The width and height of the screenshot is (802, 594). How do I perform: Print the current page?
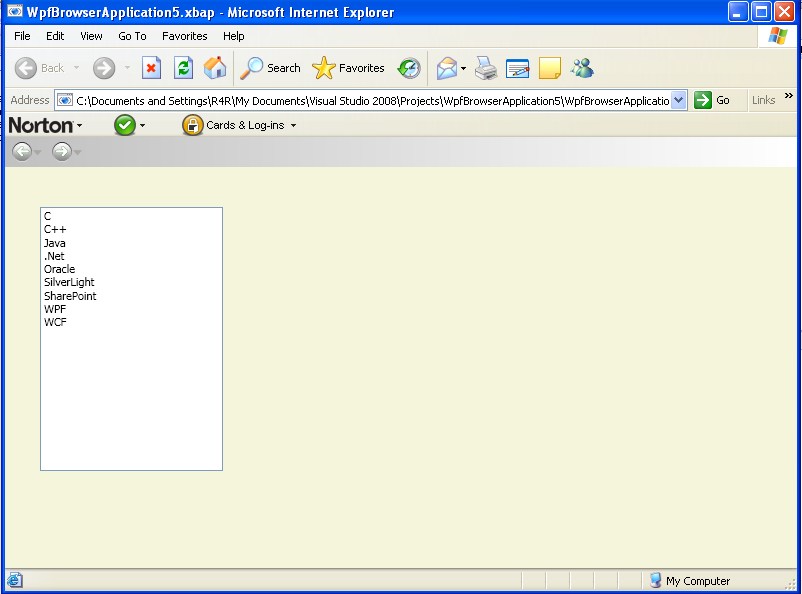pos(486,68)
